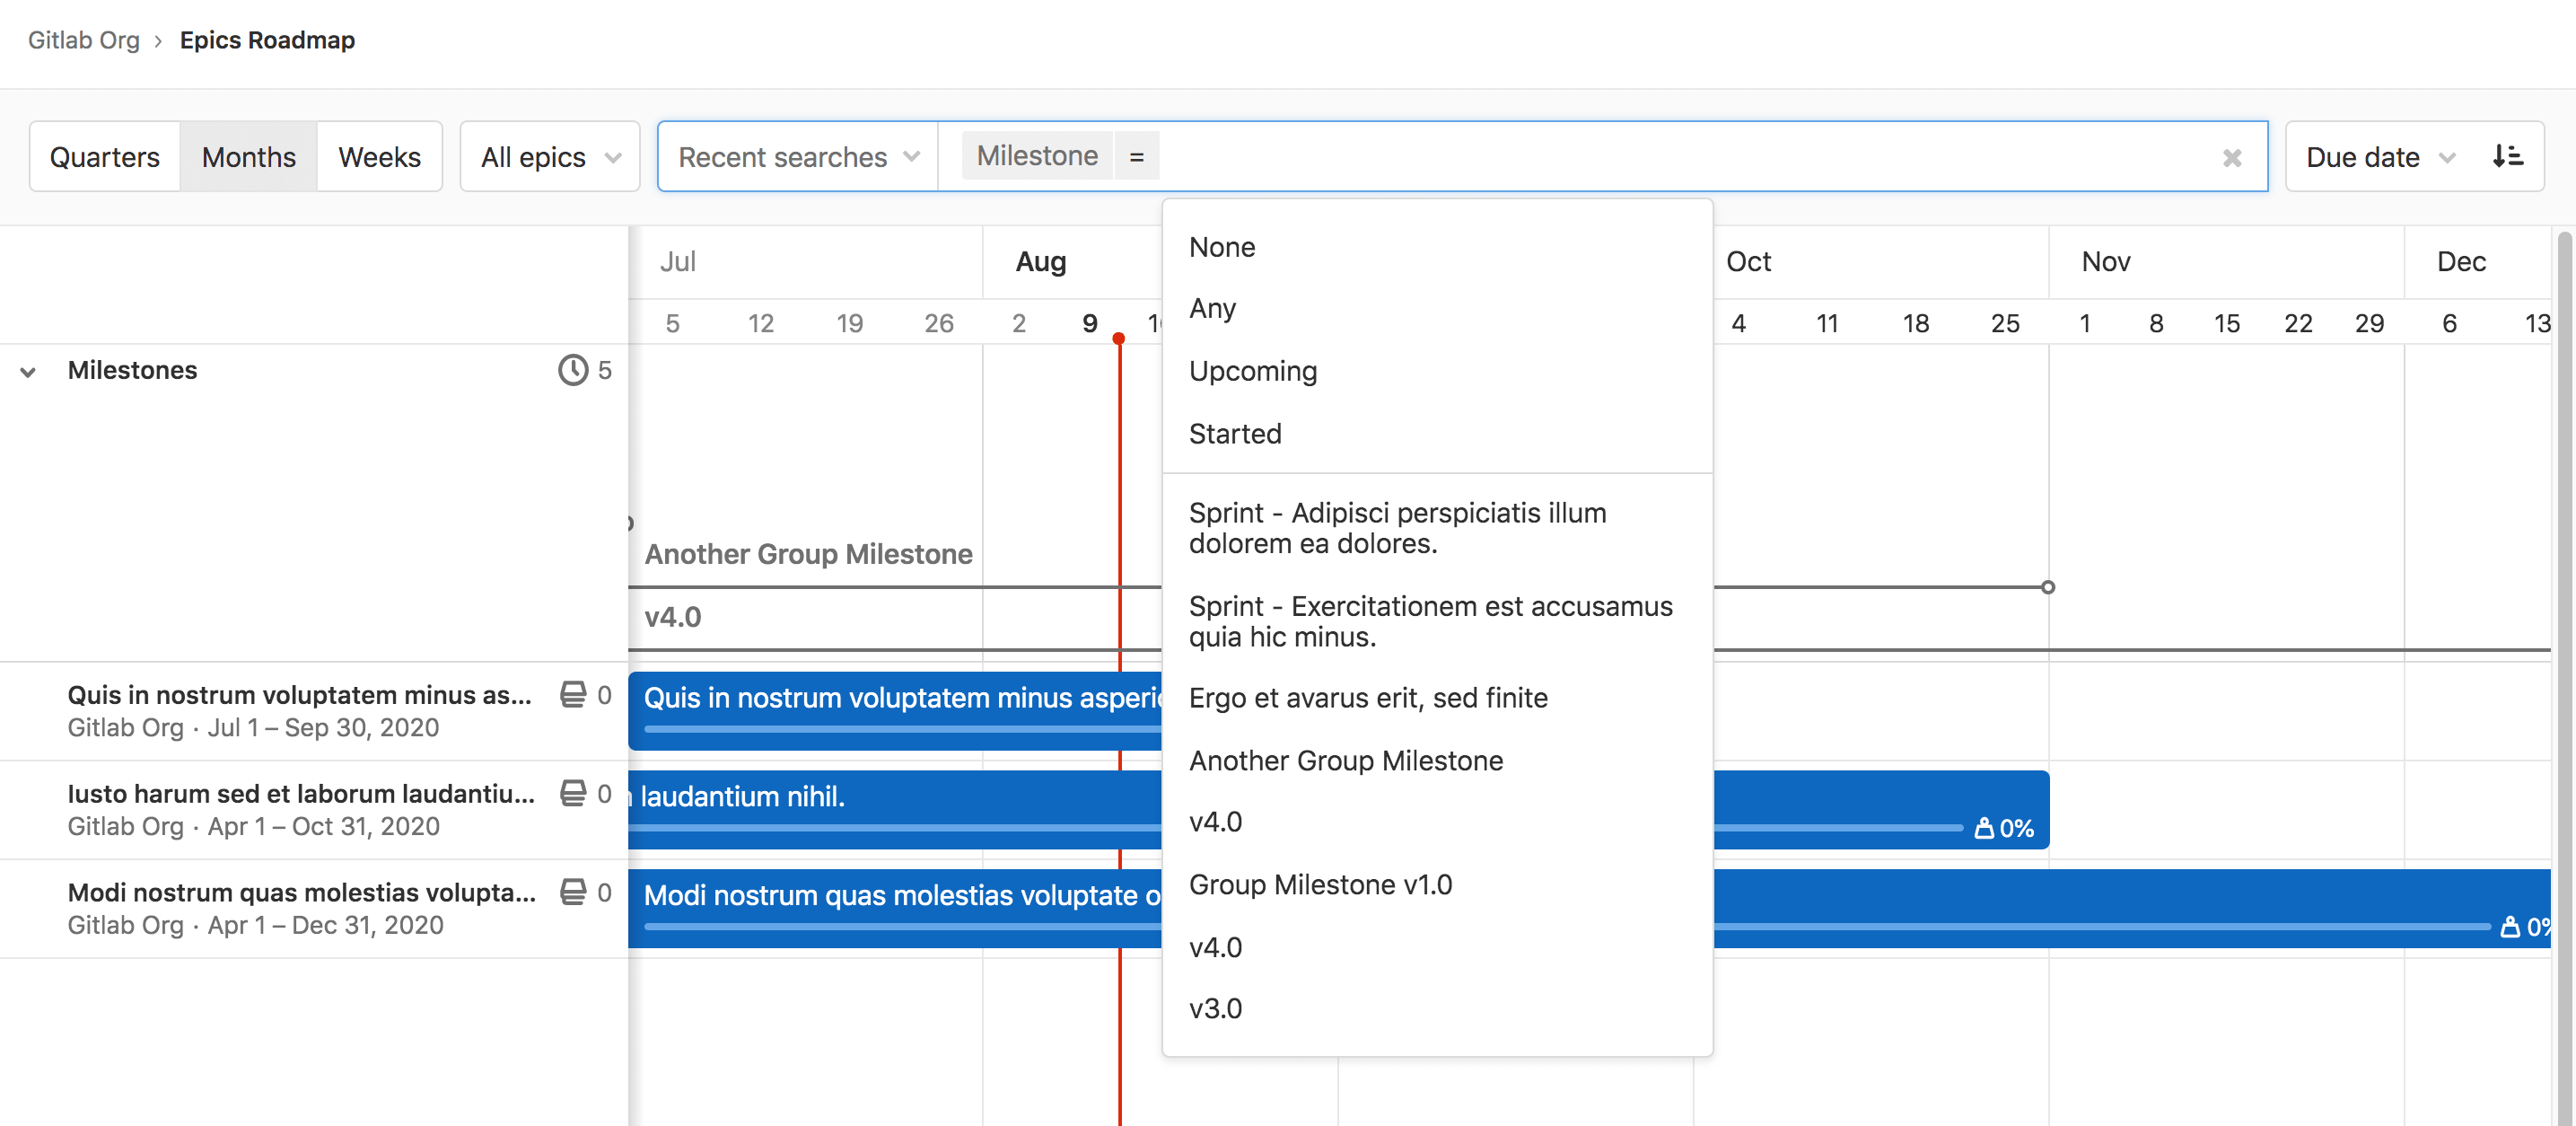Click the weight lock icon on the 0% badge
This screenshot has width=2576, height=1126.
[x=1985, y=827]
